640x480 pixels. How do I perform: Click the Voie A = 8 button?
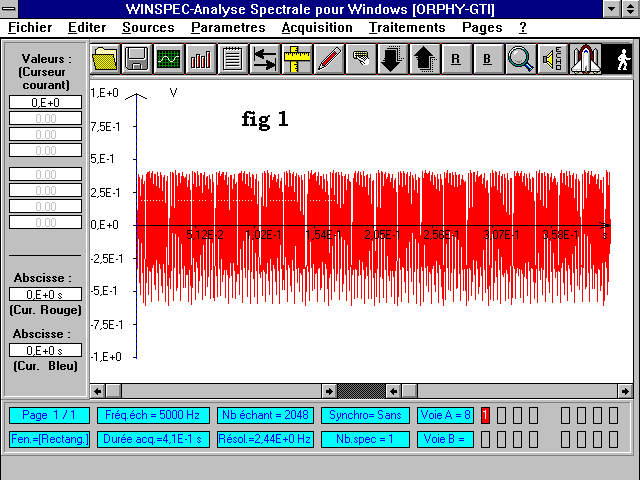click(445, 416)
